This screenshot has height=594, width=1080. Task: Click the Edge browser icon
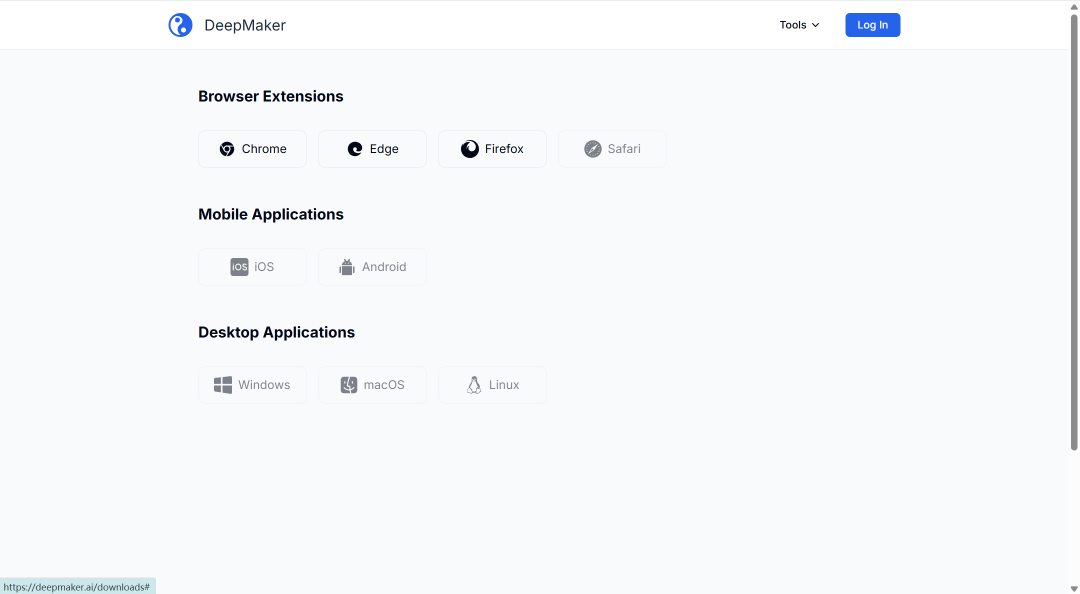[355, 149]
